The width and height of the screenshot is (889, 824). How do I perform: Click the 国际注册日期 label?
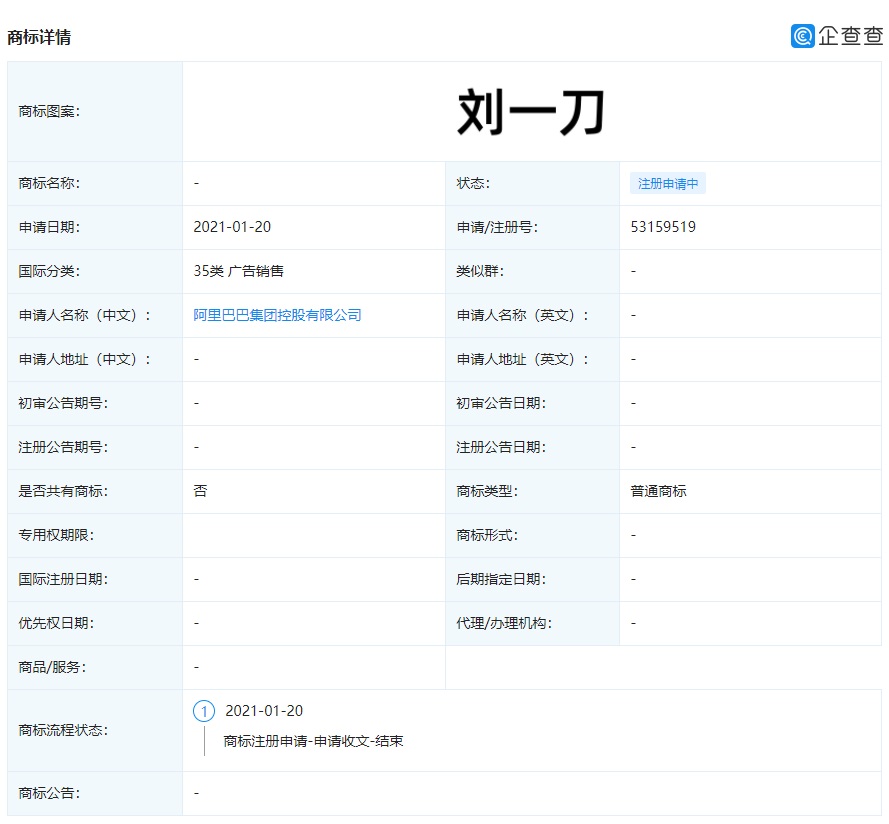[63, 580]
